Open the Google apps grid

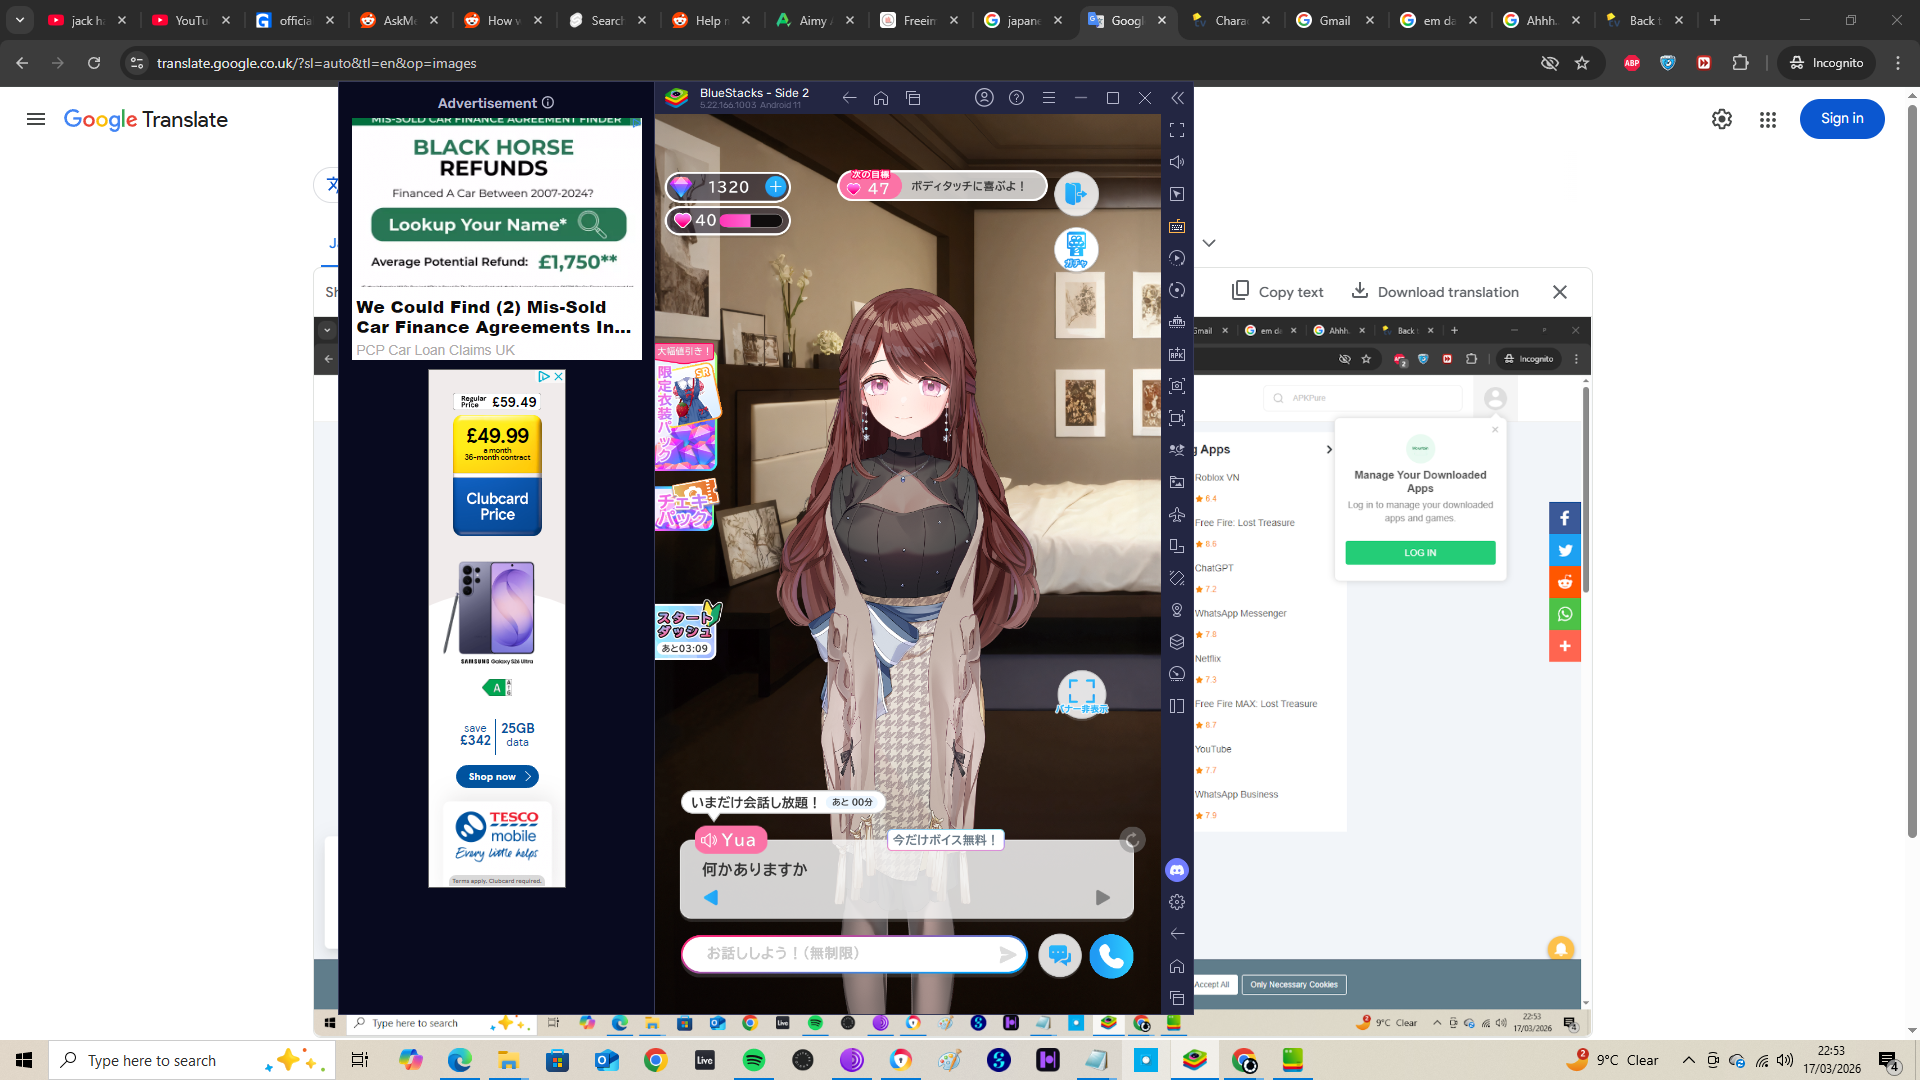(x=1768, y=120)
